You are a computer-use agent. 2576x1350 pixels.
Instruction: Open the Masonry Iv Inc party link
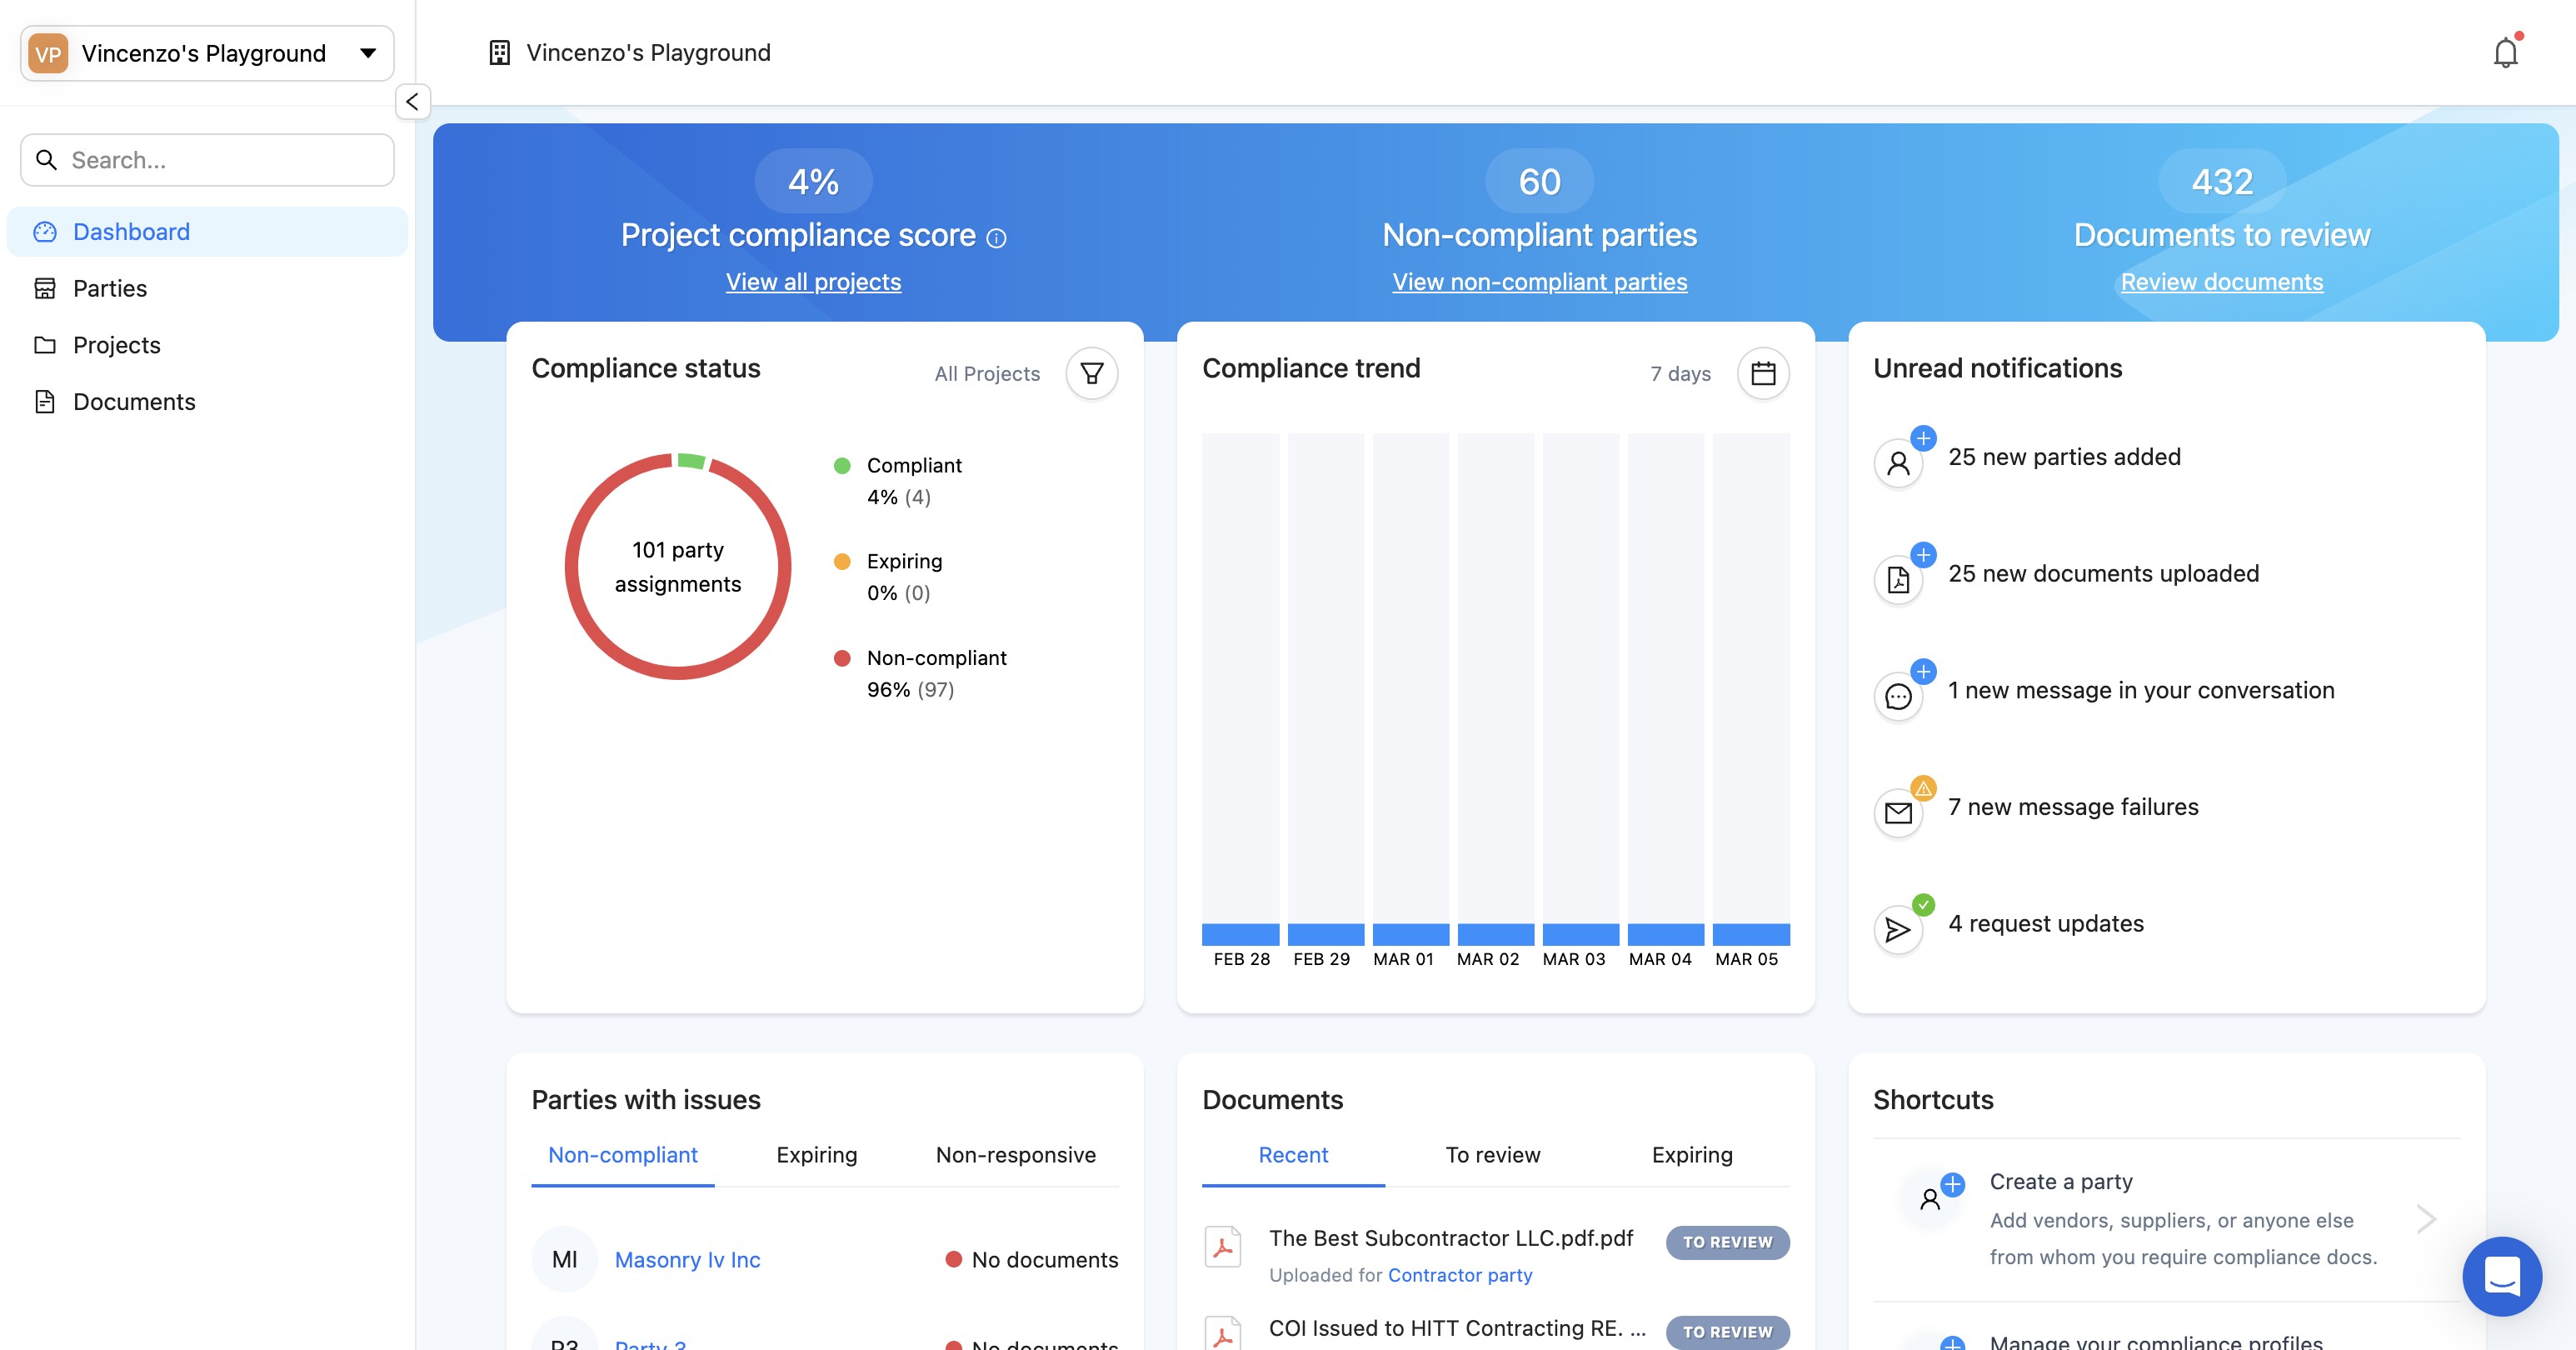(687, 1260)
